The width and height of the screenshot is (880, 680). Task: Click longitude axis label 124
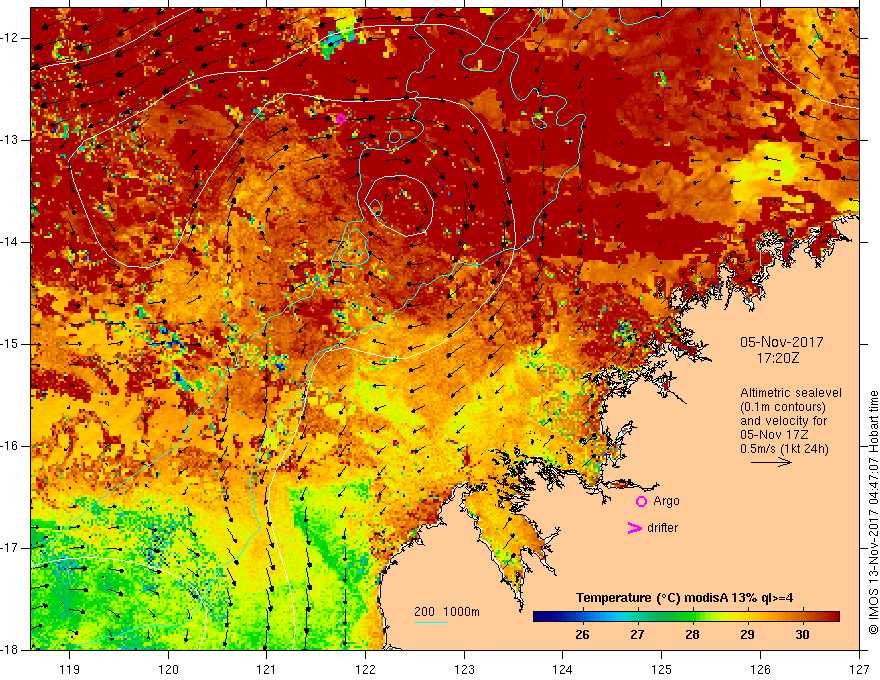click(x=563, y=669)
